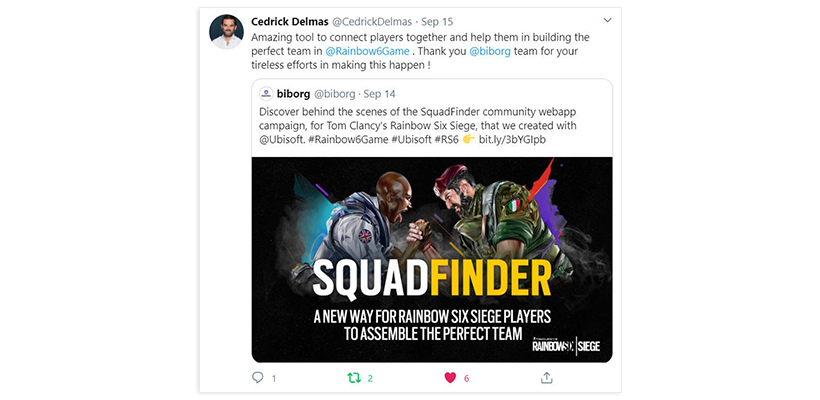Retweet using the green arrows icon

click(354, 378)
